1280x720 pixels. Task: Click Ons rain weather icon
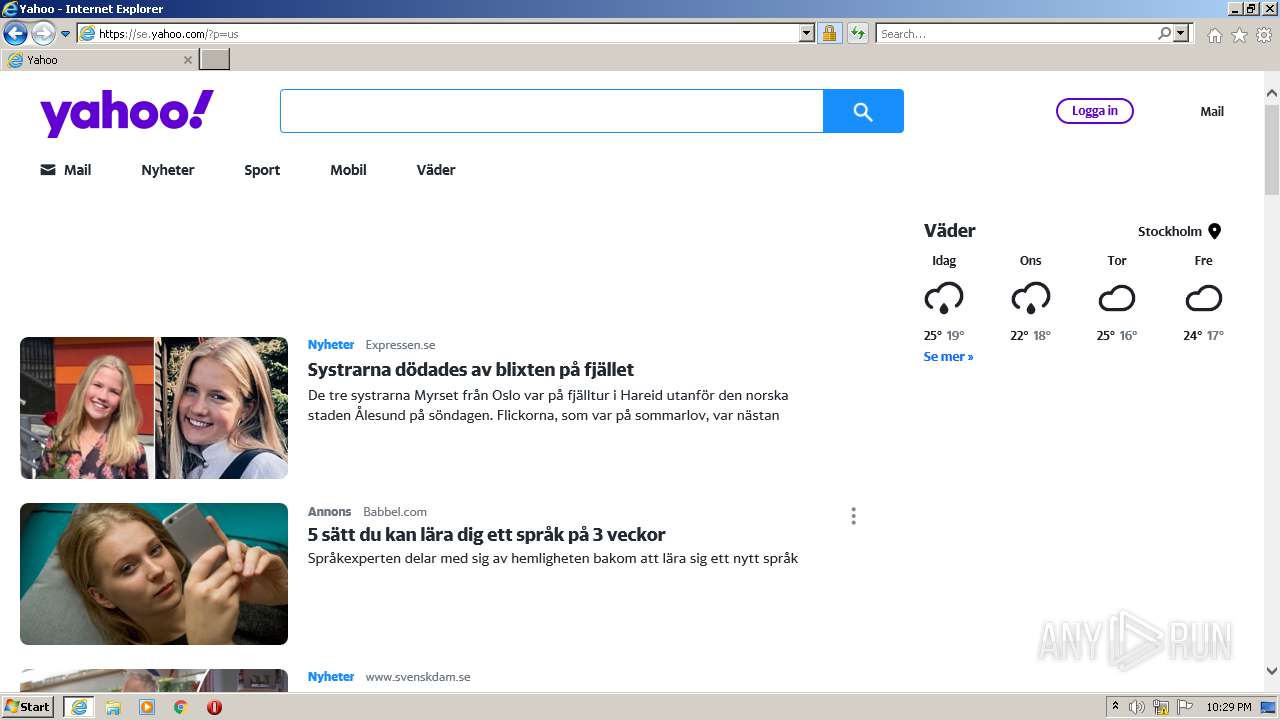click(1031, 298)
